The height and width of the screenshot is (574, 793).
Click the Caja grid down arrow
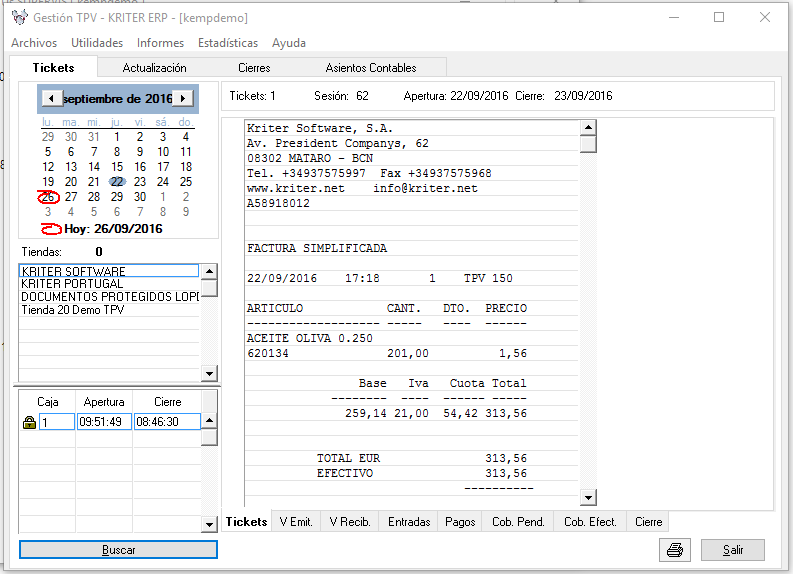(x=209, y=524)
